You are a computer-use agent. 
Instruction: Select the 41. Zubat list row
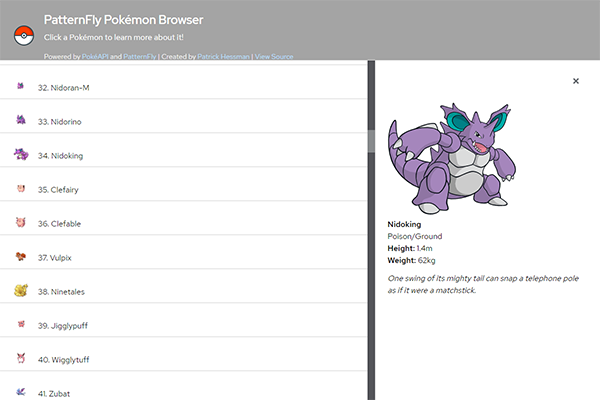click(180, 392)
